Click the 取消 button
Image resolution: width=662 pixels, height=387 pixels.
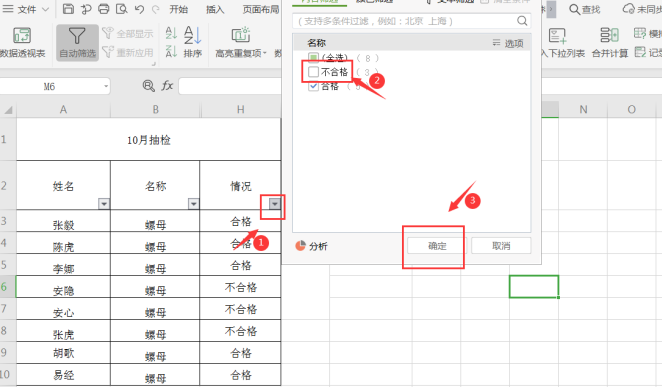[x=501, y=246]
